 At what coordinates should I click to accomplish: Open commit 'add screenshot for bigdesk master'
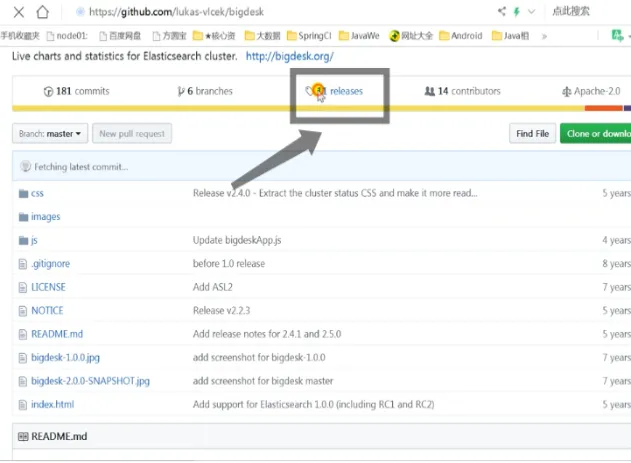click(263, 381)
